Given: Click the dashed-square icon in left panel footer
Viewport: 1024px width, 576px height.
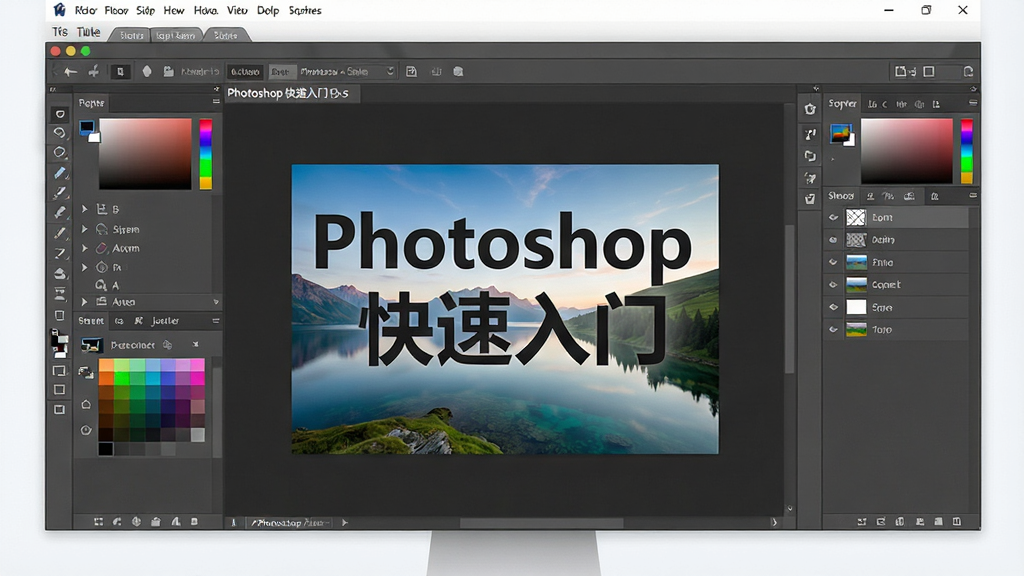Looking at the screenshot, I should 98,522.
